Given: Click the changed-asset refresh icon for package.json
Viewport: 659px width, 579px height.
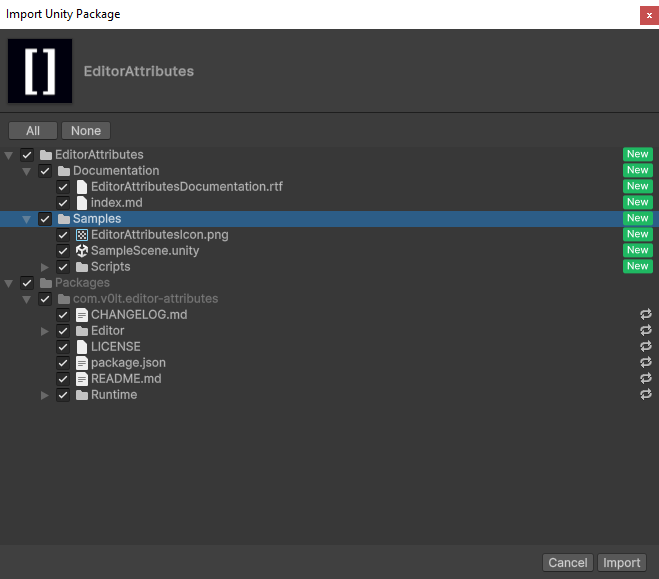Looking at the screenshot, I should 646,362.
